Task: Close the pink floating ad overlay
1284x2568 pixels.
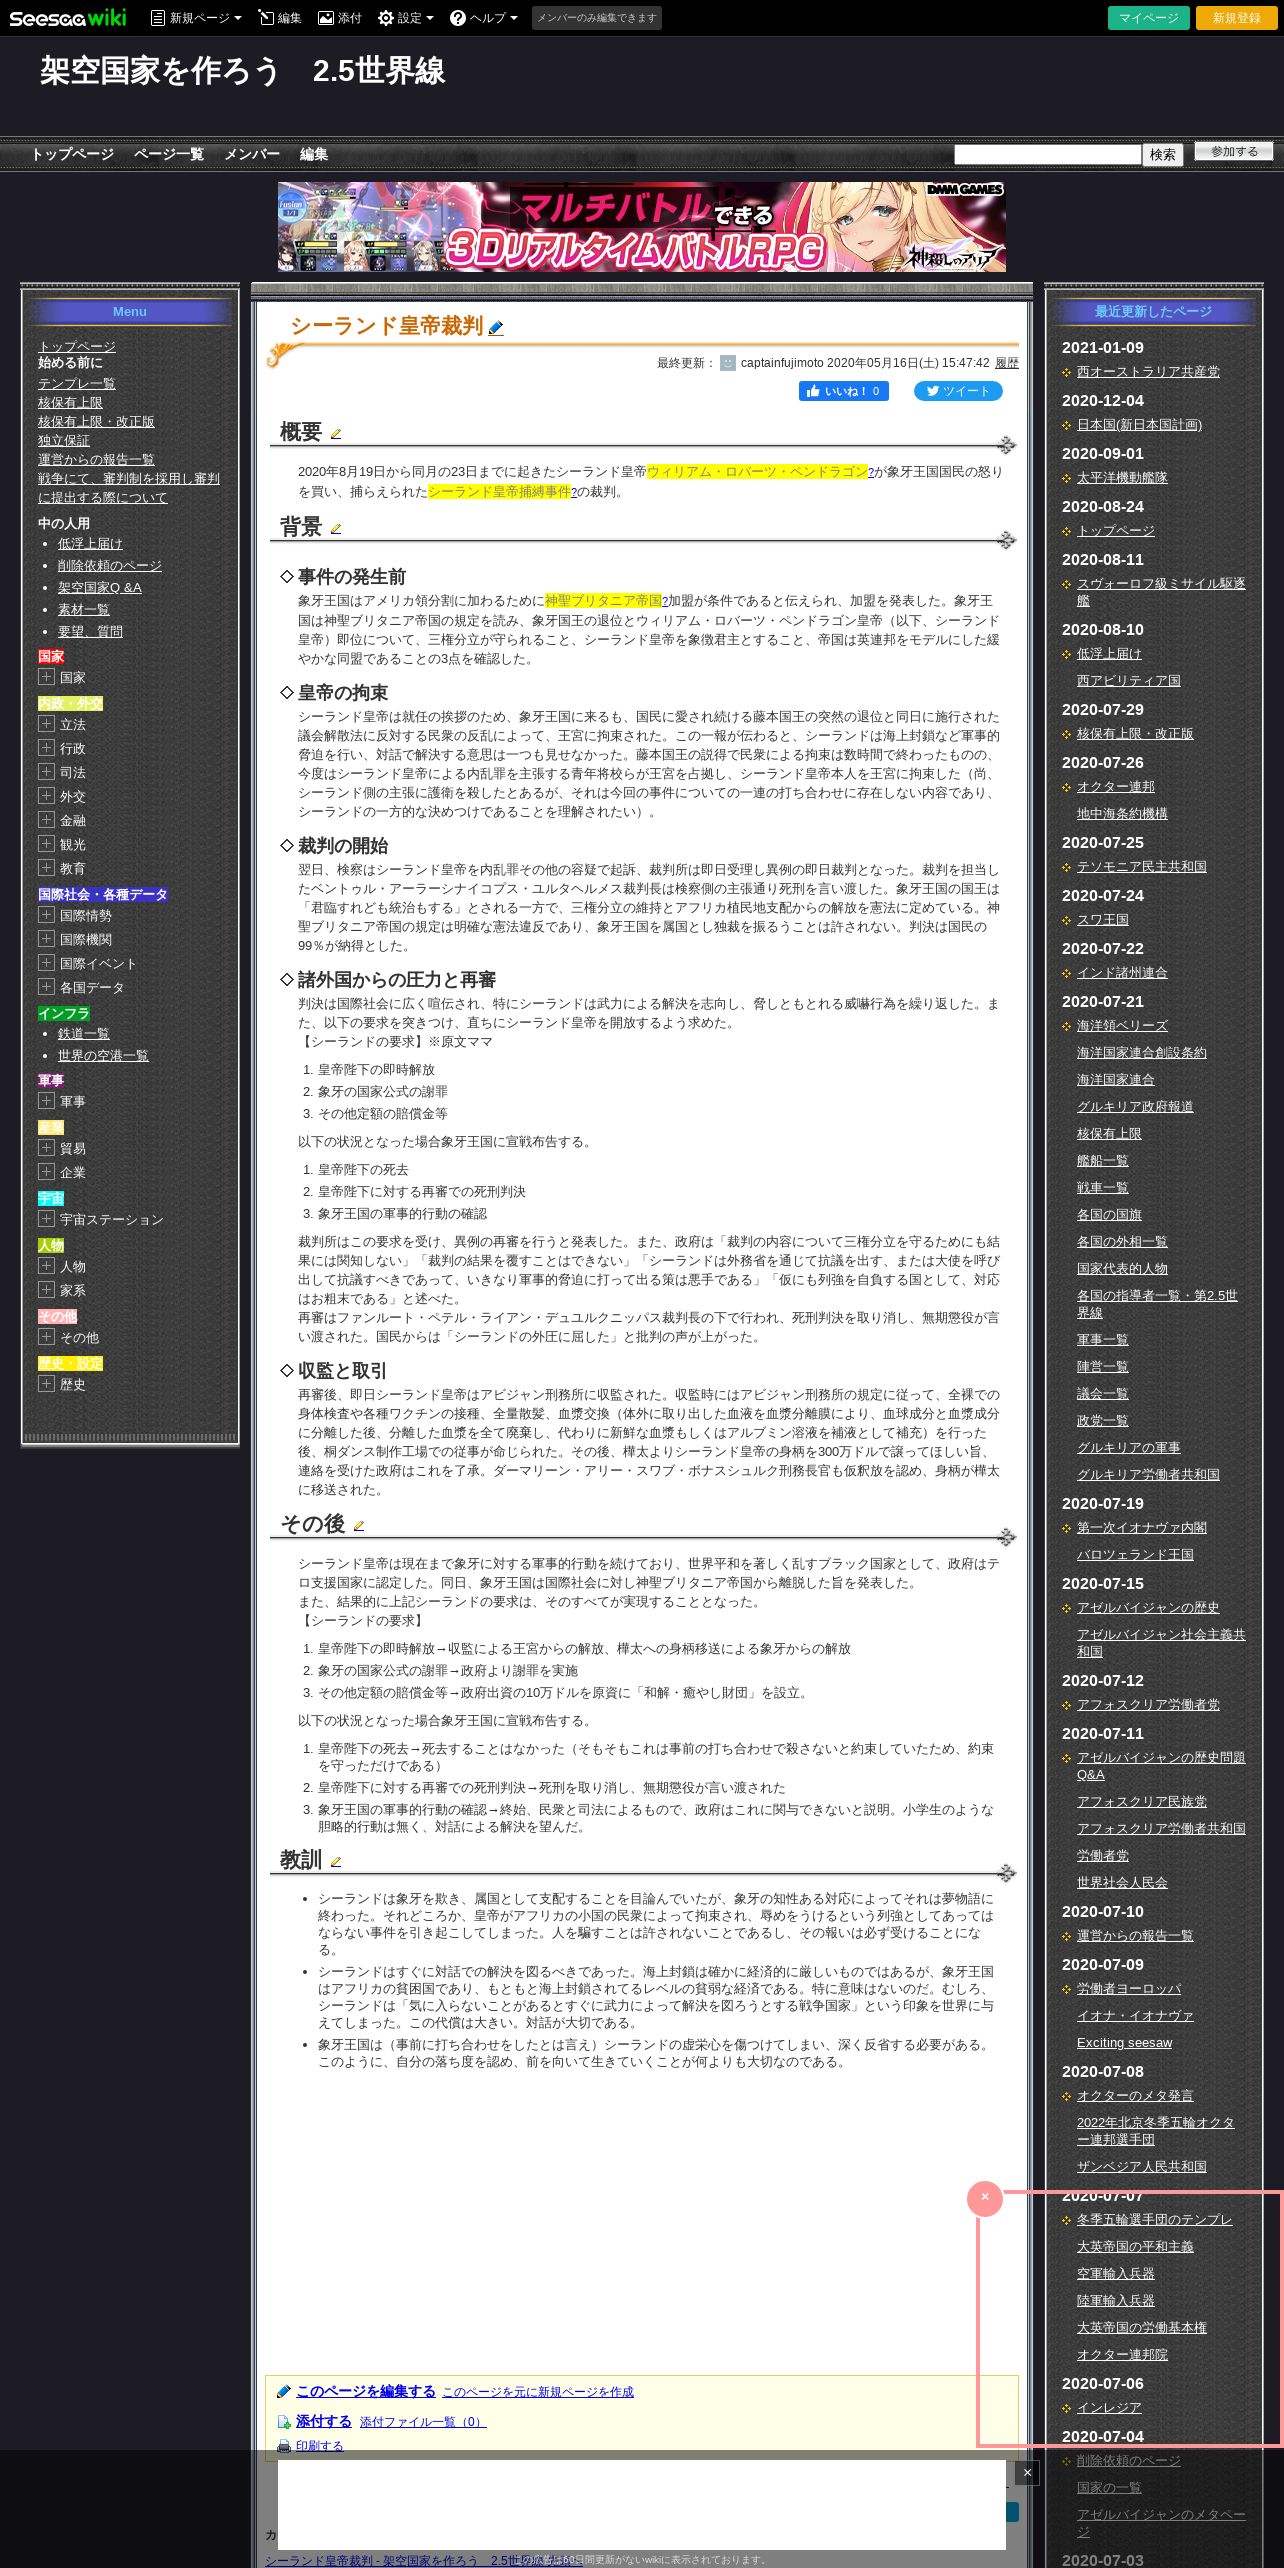Action: [985, 2198]
